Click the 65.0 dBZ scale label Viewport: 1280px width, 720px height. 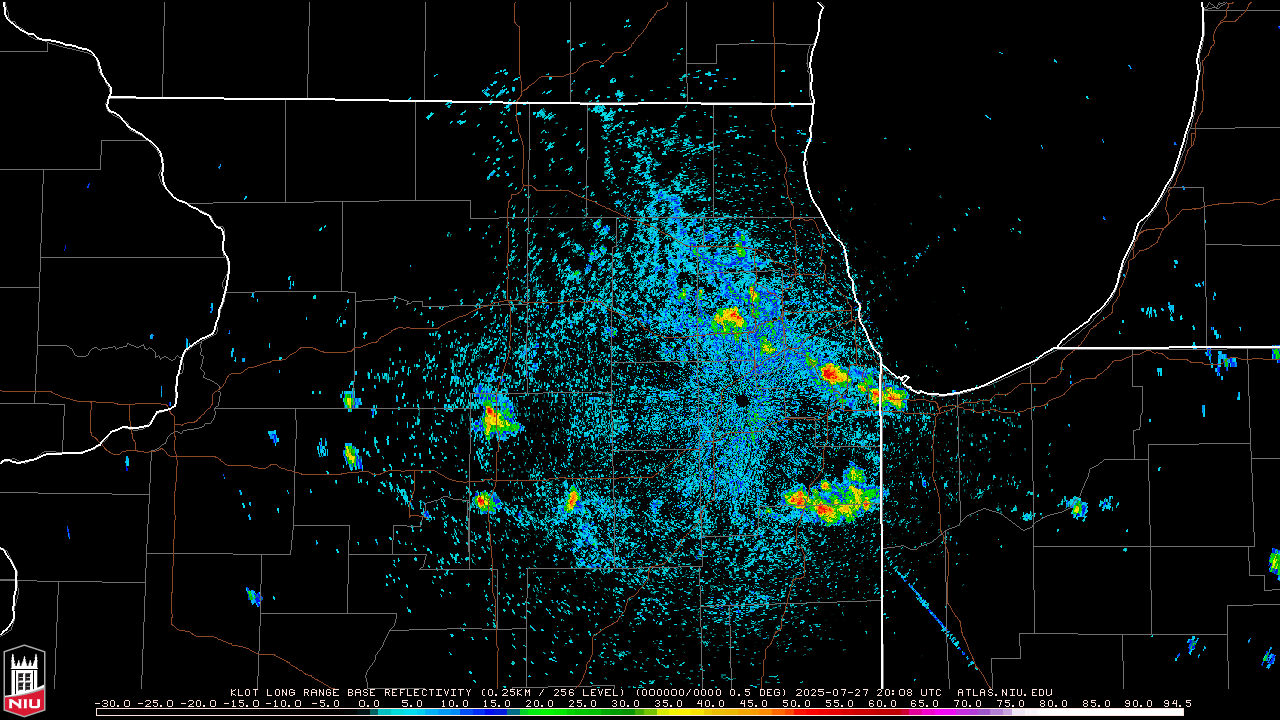[x=925, y=703]
